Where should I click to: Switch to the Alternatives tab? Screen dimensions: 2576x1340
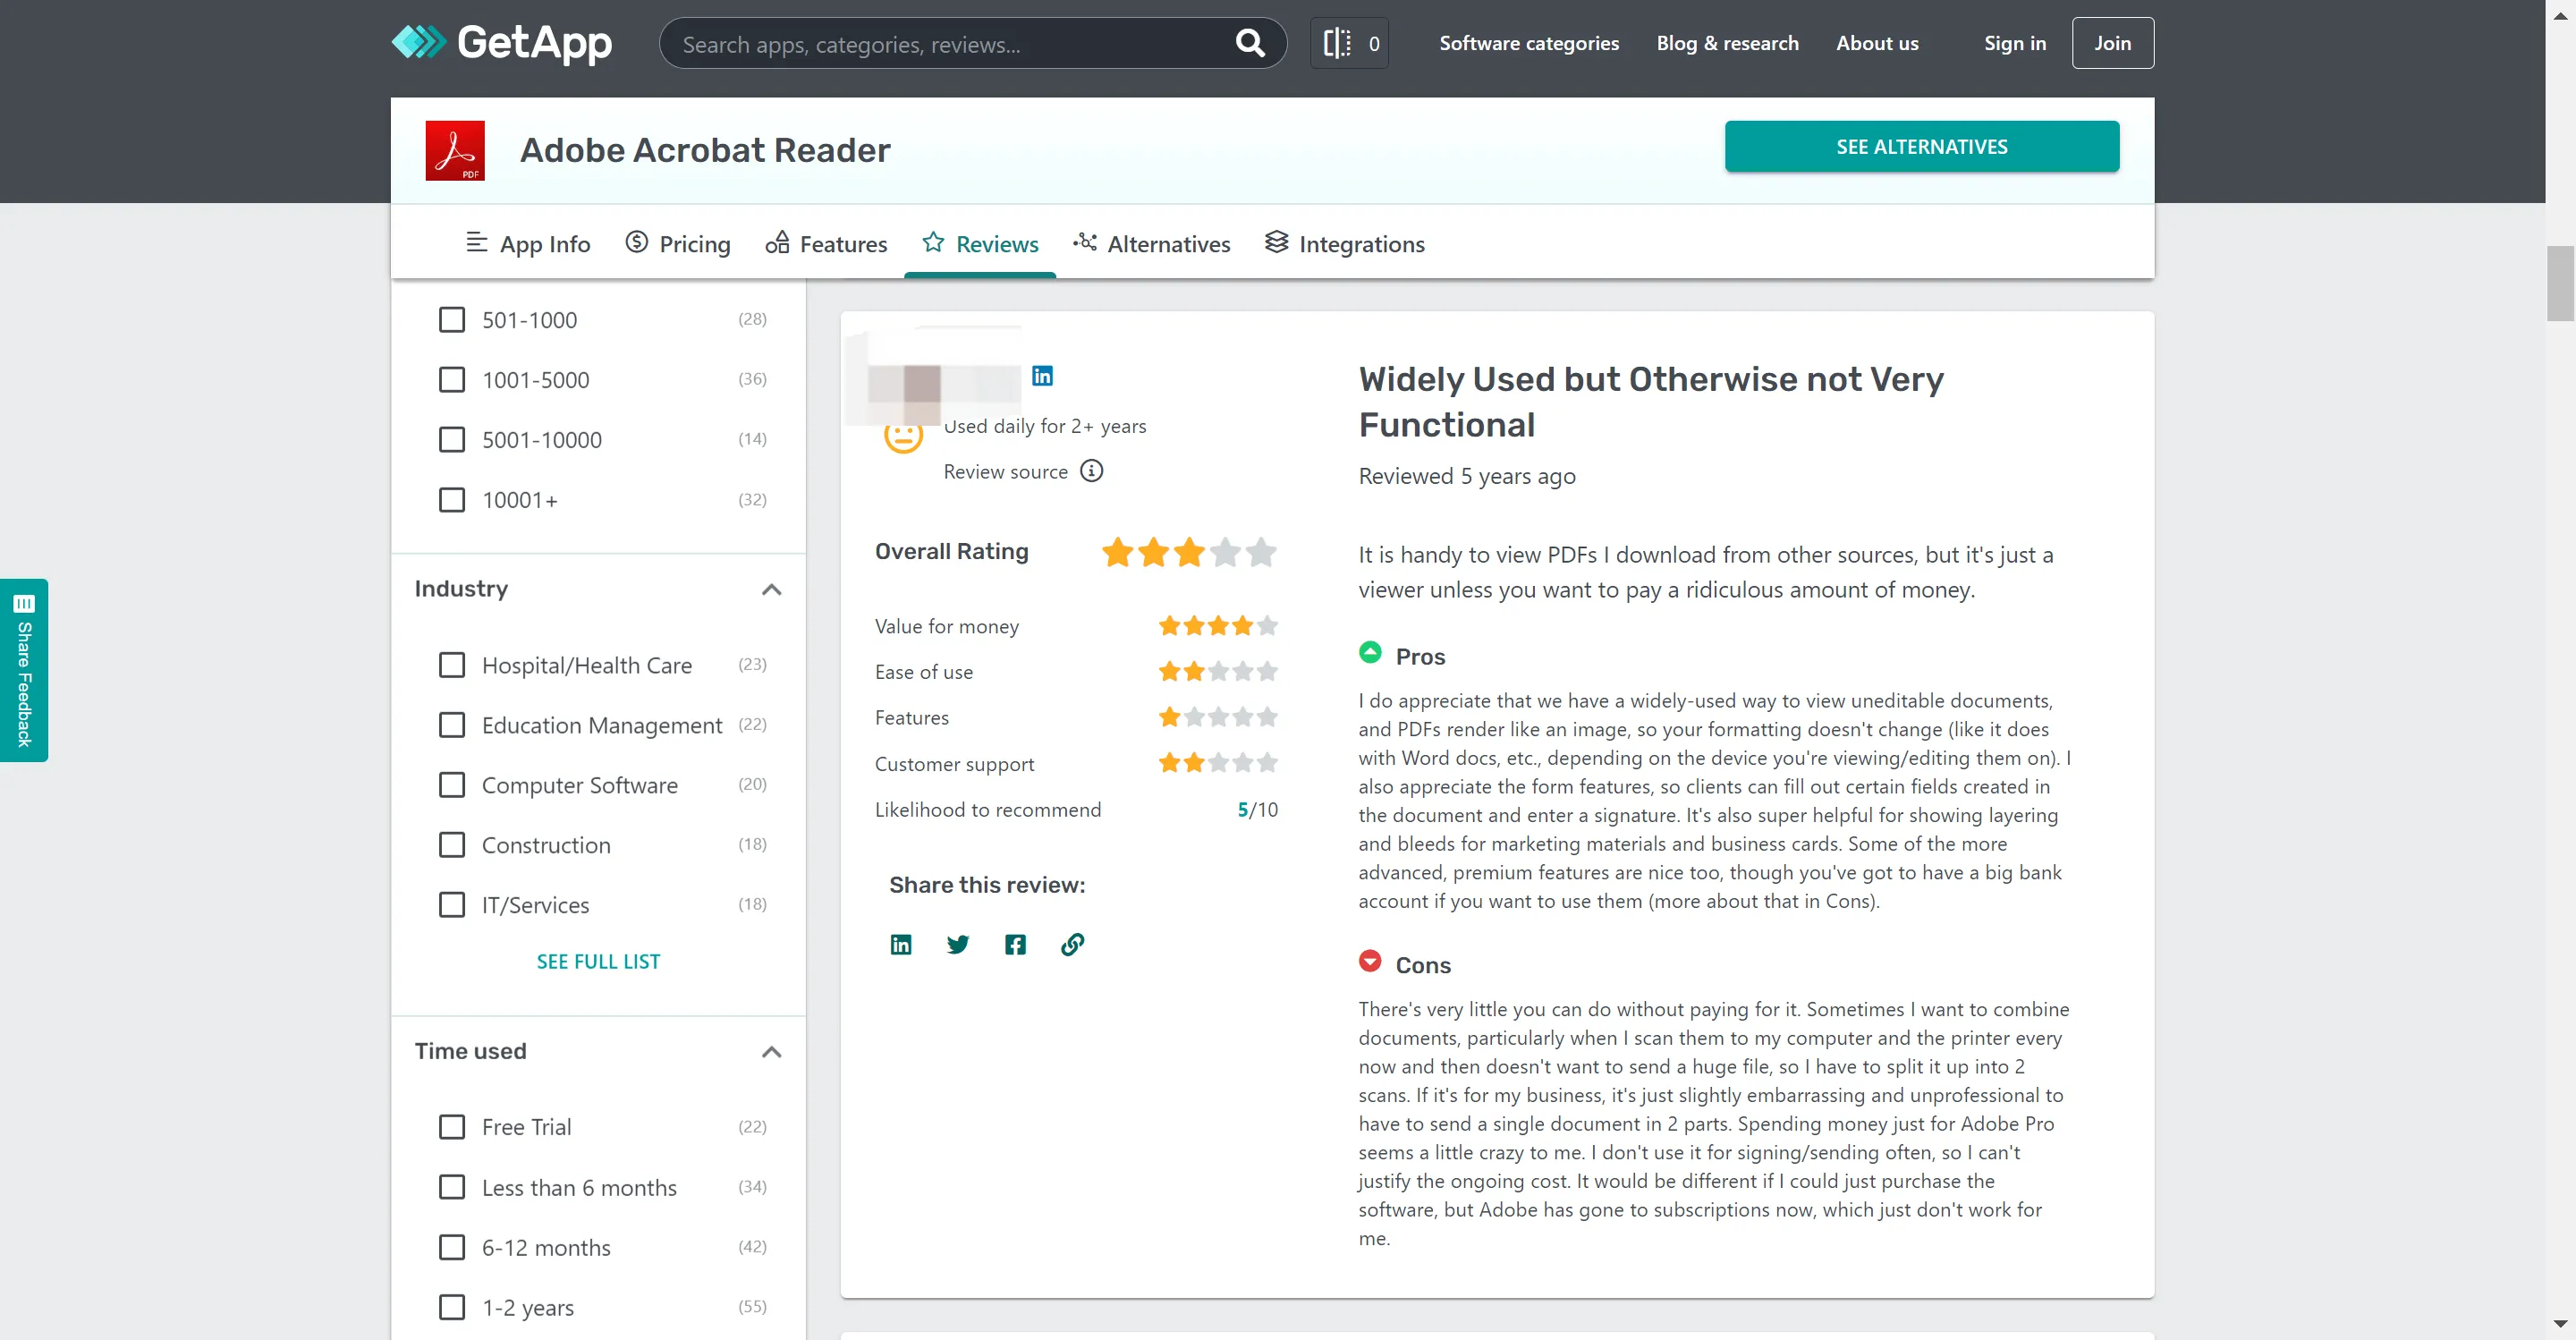pos(1154,242)
